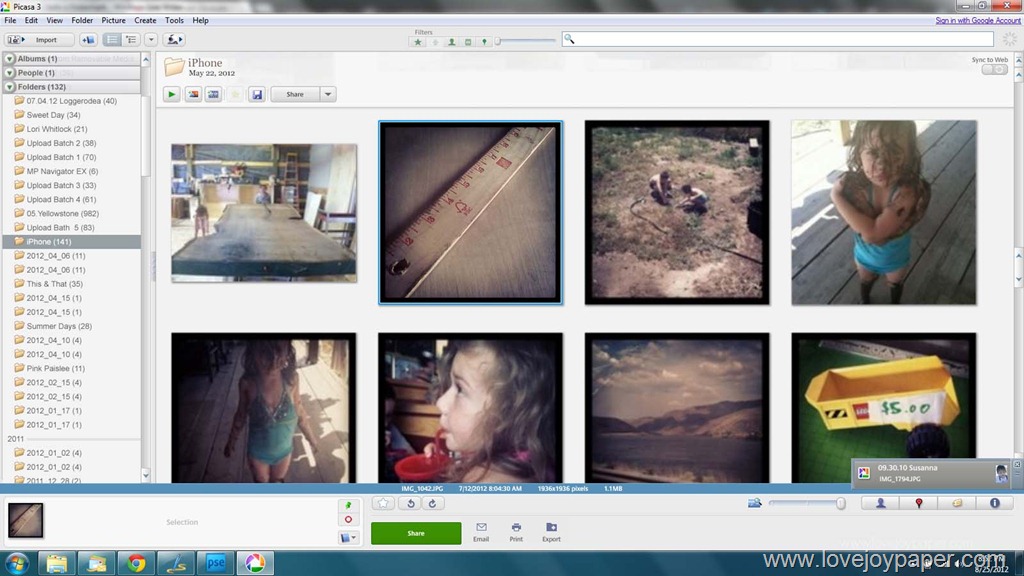Open the folder Share dropdown arrow
Screen dimensions: 1024x576
[328, 95]
